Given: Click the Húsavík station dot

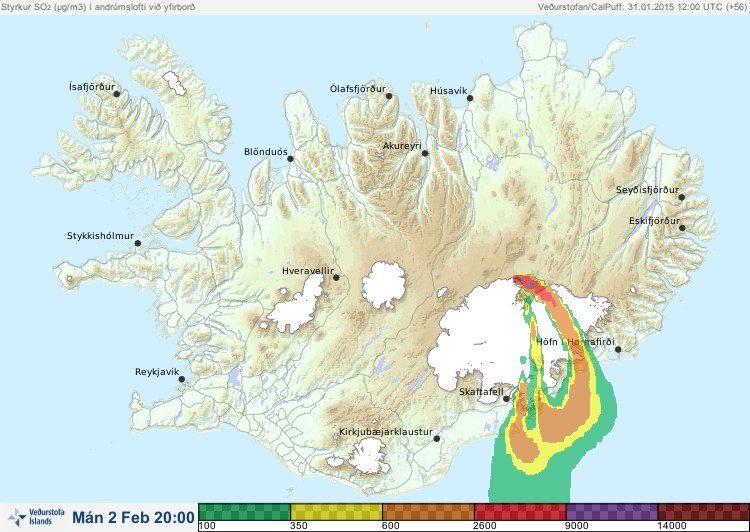Looking at the screenshot, I should point(470,98).
